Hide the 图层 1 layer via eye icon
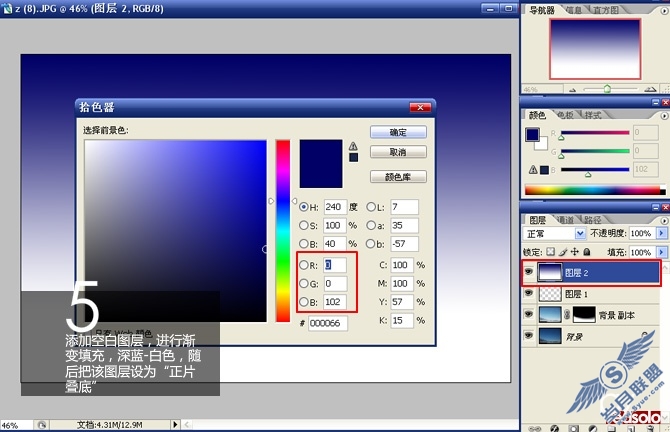Viewport: 670px width, 432px height. [x=529, y=293]
